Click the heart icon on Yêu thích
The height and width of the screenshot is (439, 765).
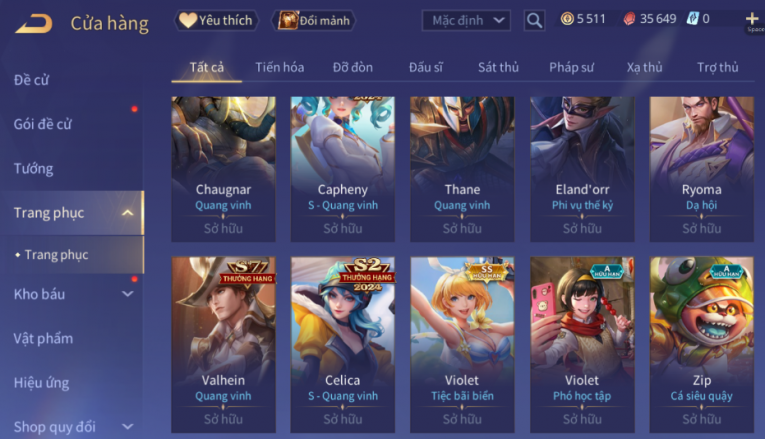pos(188,20)
